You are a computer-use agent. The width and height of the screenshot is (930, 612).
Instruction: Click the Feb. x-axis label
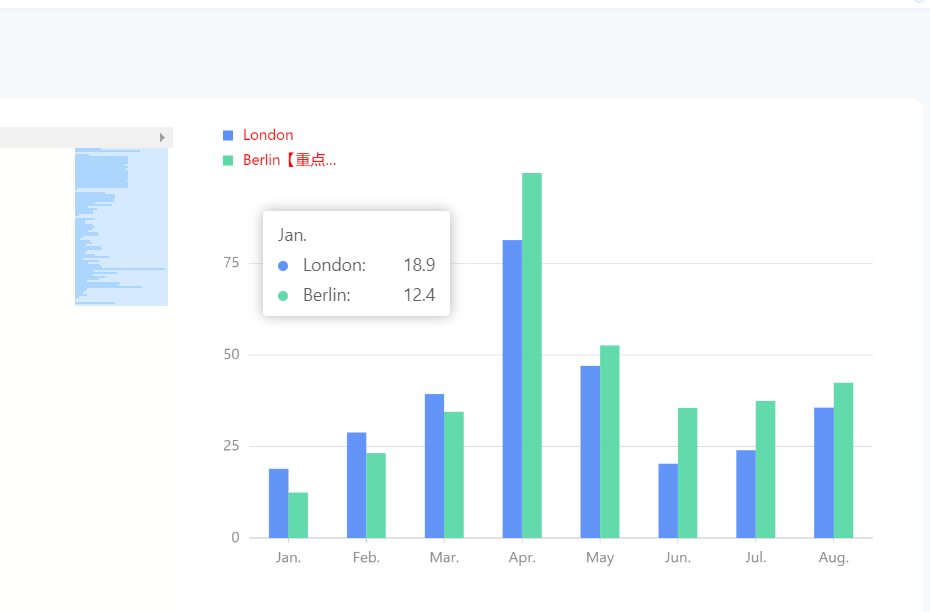pyautogui.click(x=366, y=557)
